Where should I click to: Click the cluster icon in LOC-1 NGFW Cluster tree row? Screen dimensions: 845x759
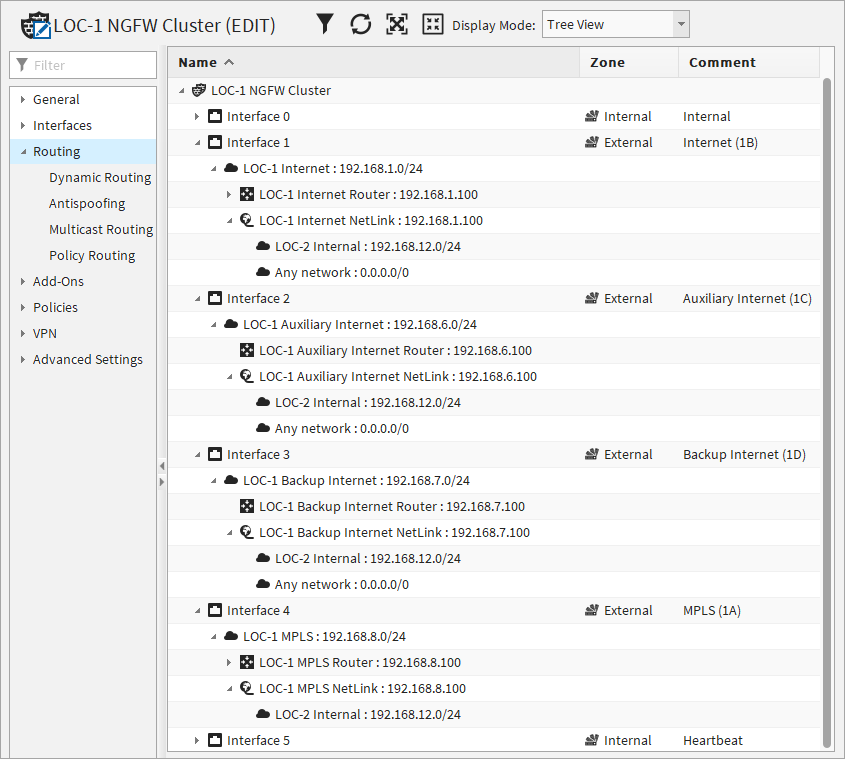[199, 90]
